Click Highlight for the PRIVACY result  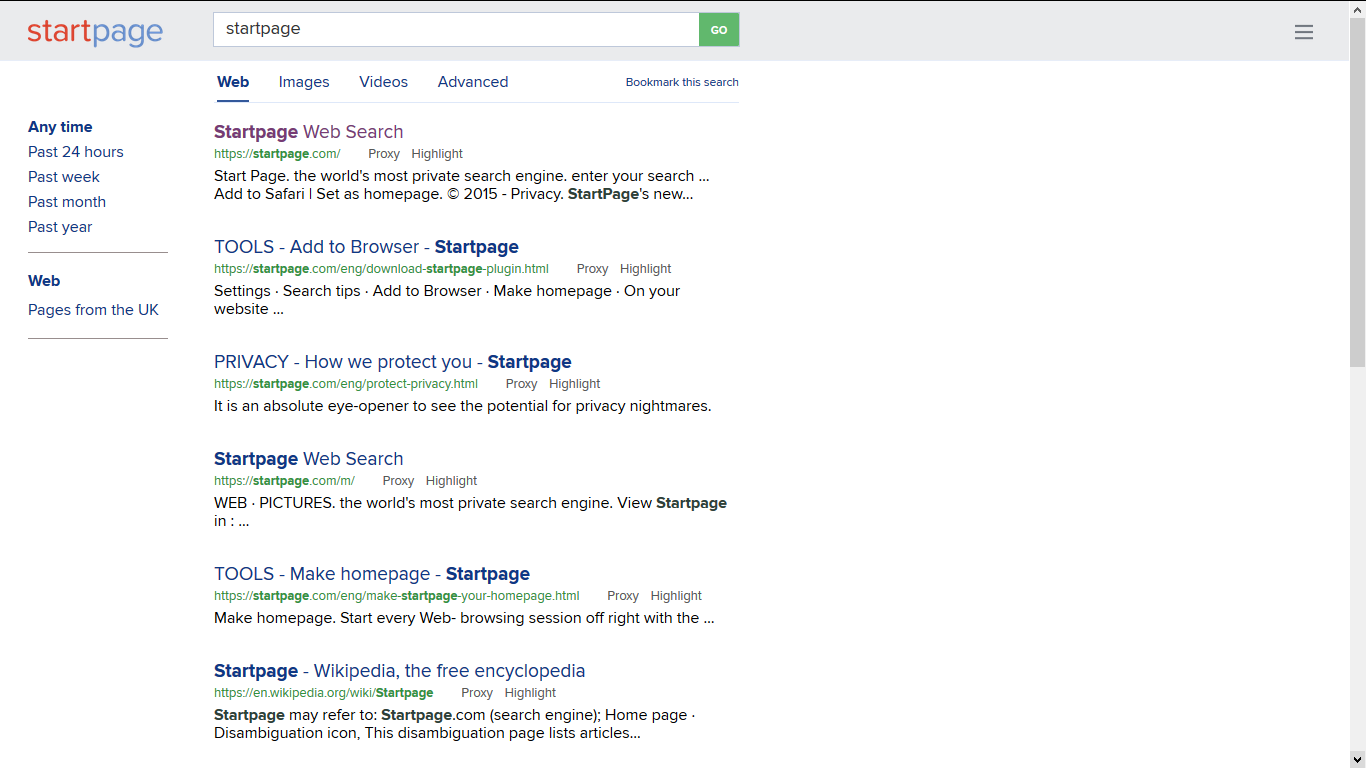point(574,384)
